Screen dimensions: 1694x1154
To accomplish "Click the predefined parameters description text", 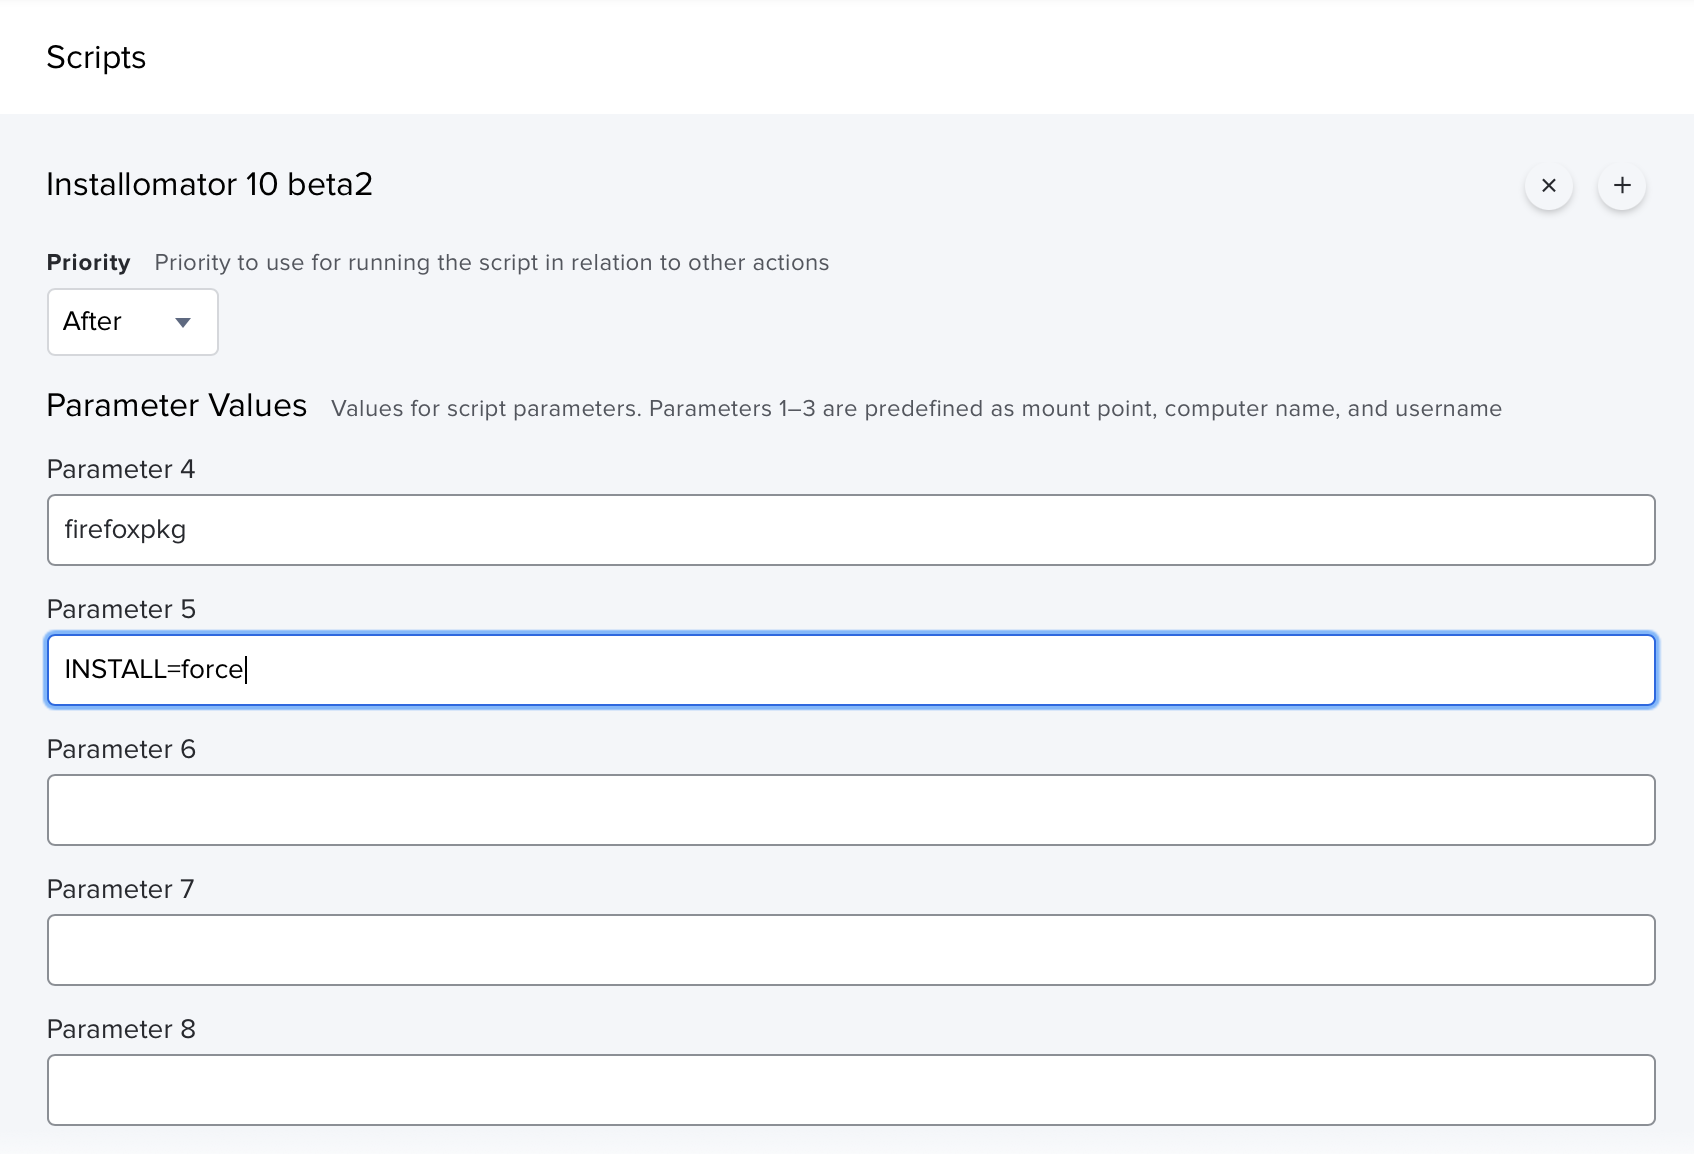I will point(915,409).
